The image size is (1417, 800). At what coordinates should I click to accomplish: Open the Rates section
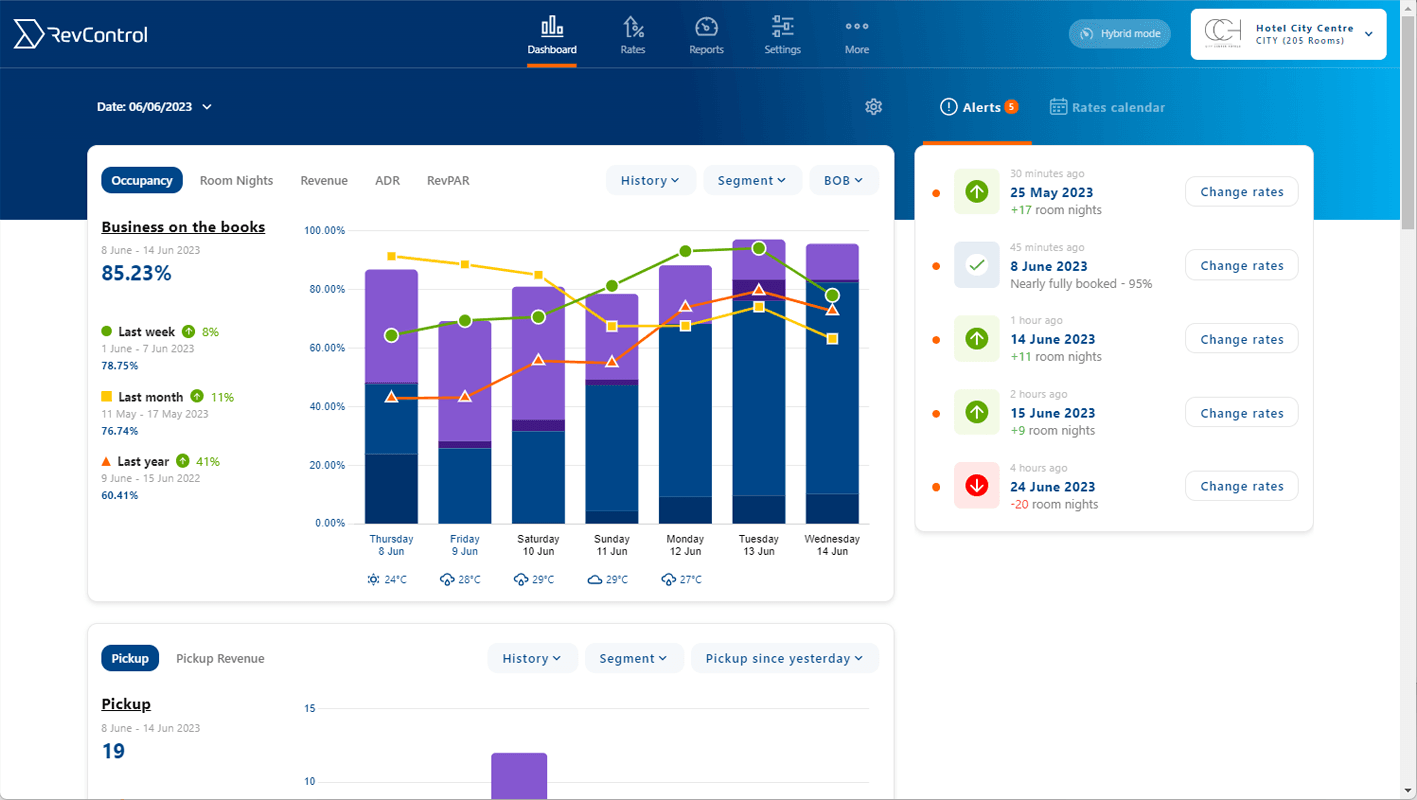pyautogui.click(x=632, y=35)
